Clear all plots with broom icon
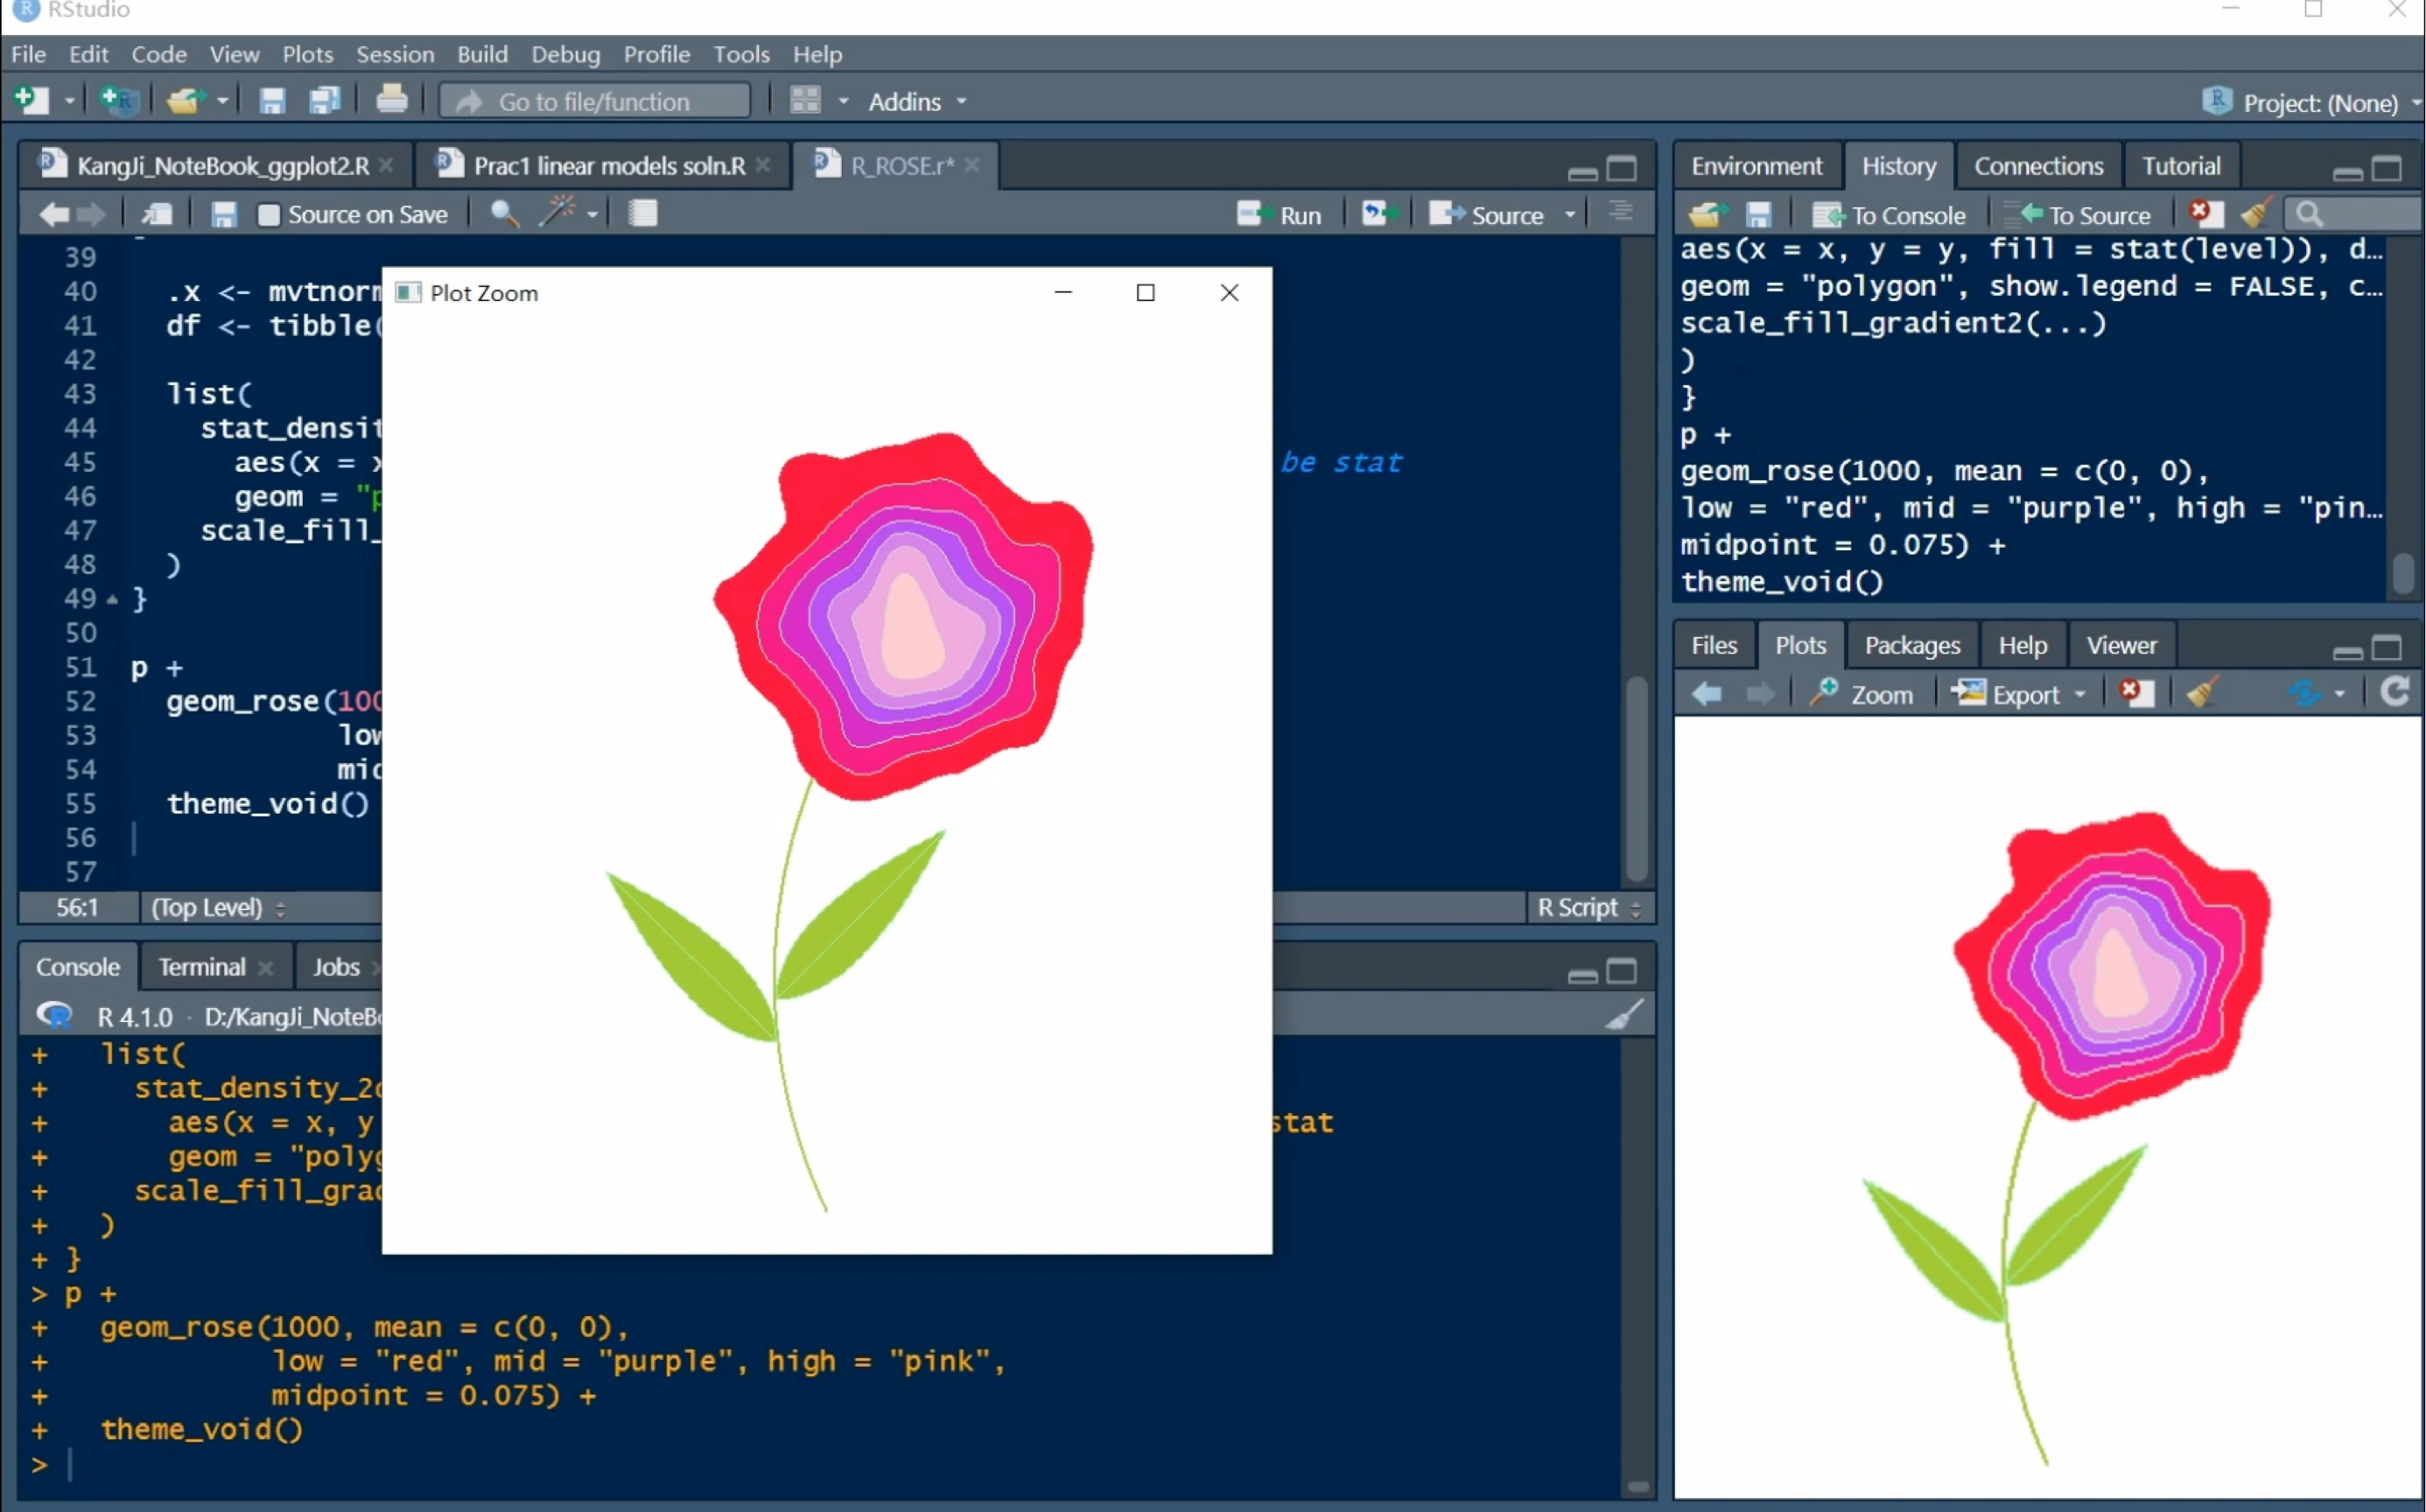Screen dimensions: 2426x1512 [2201, 693]
